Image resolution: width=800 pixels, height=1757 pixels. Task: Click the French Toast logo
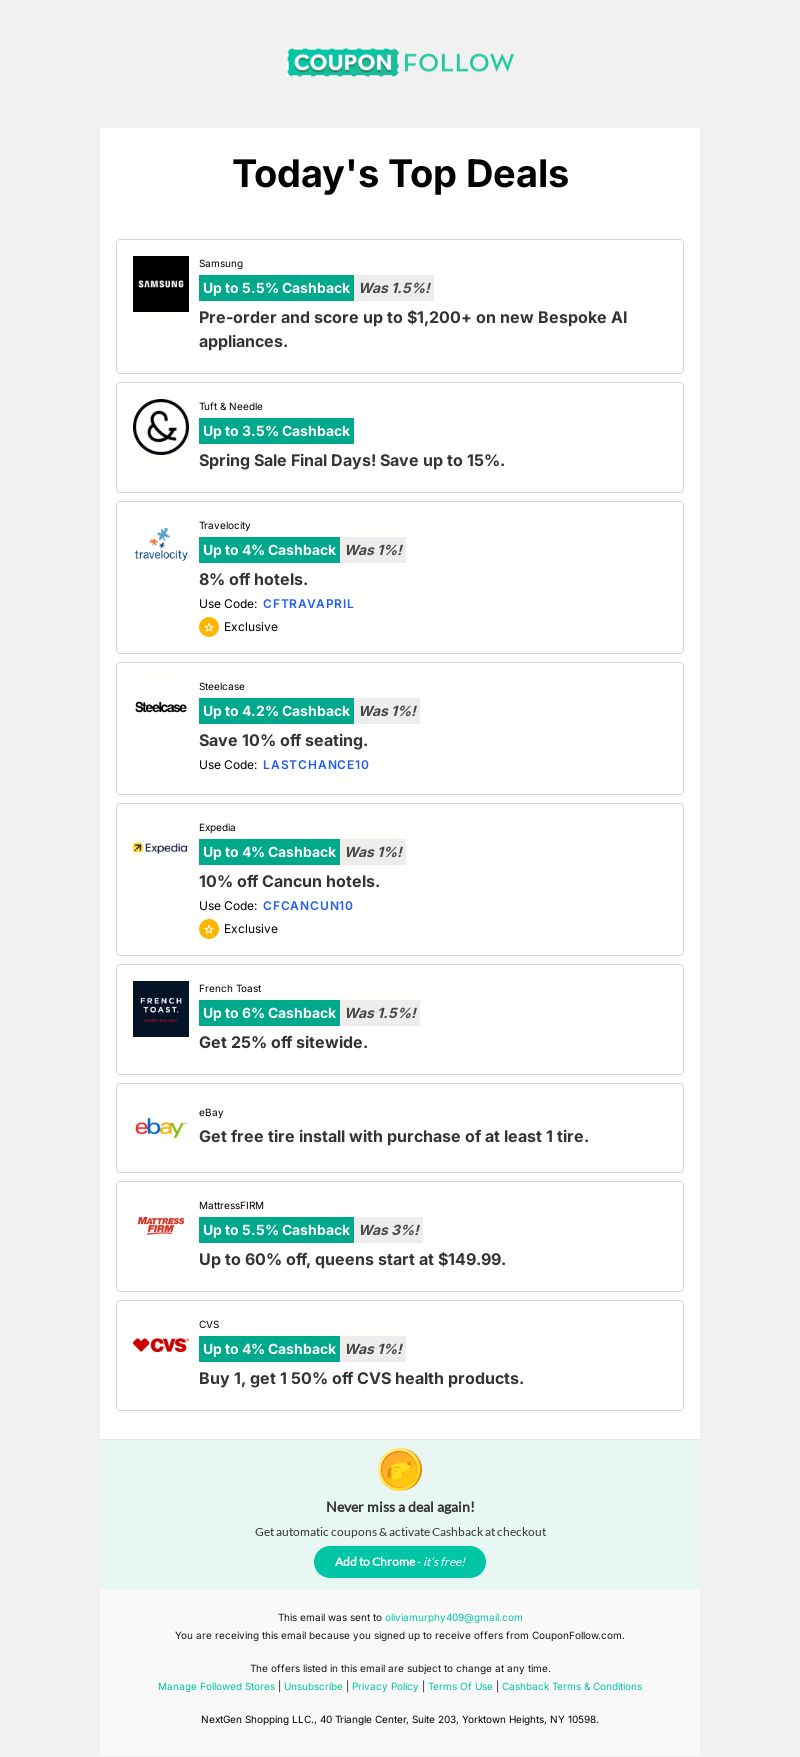coord(161,1009)
